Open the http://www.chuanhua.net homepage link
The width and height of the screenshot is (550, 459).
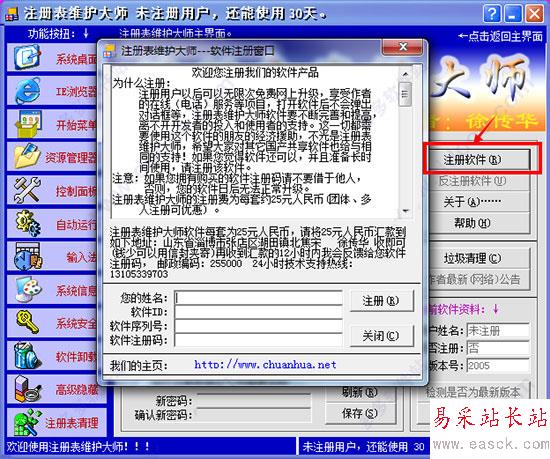point(265,365)
